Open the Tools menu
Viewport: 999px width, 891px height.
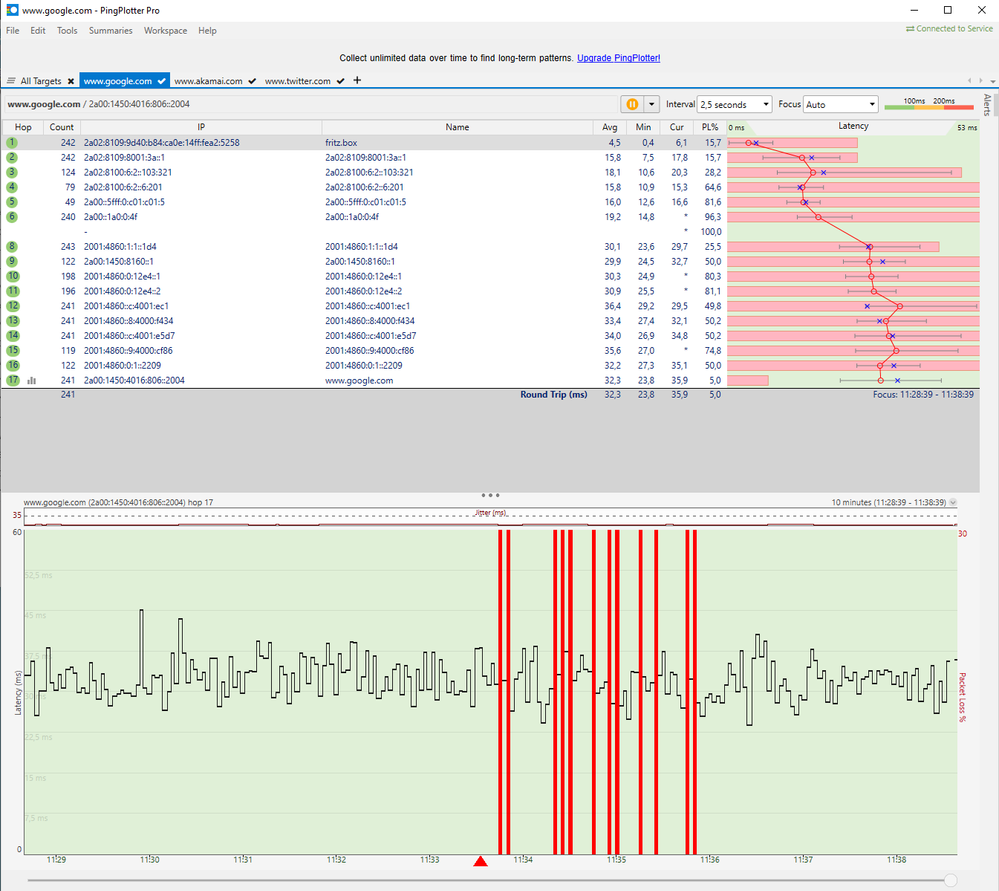tap(66, 30)
